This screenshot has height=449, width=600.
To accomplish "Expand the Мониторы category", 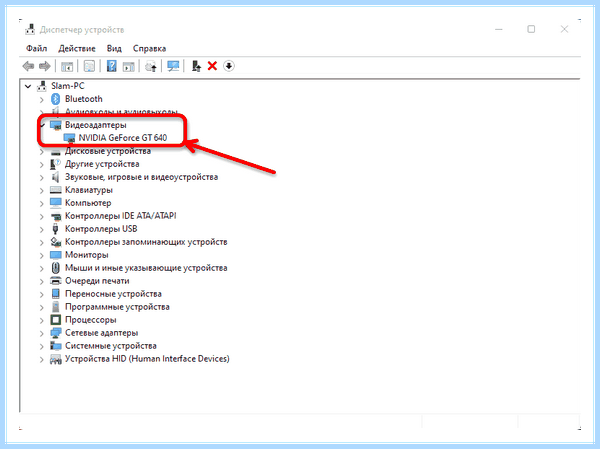I will pyautogui.click(x=42, y=256).
